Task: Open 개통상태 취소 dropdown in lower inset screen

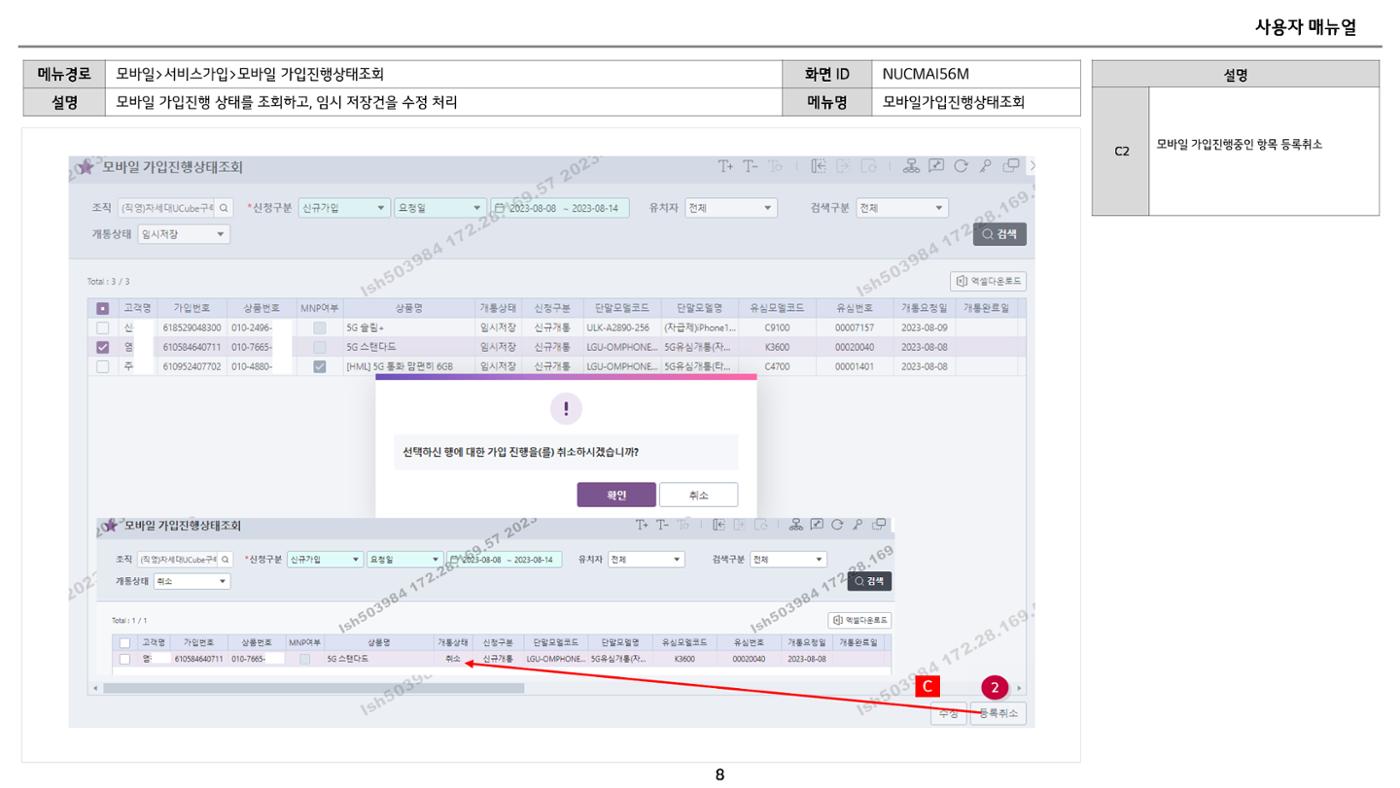Action: click(x=192, y=581)
